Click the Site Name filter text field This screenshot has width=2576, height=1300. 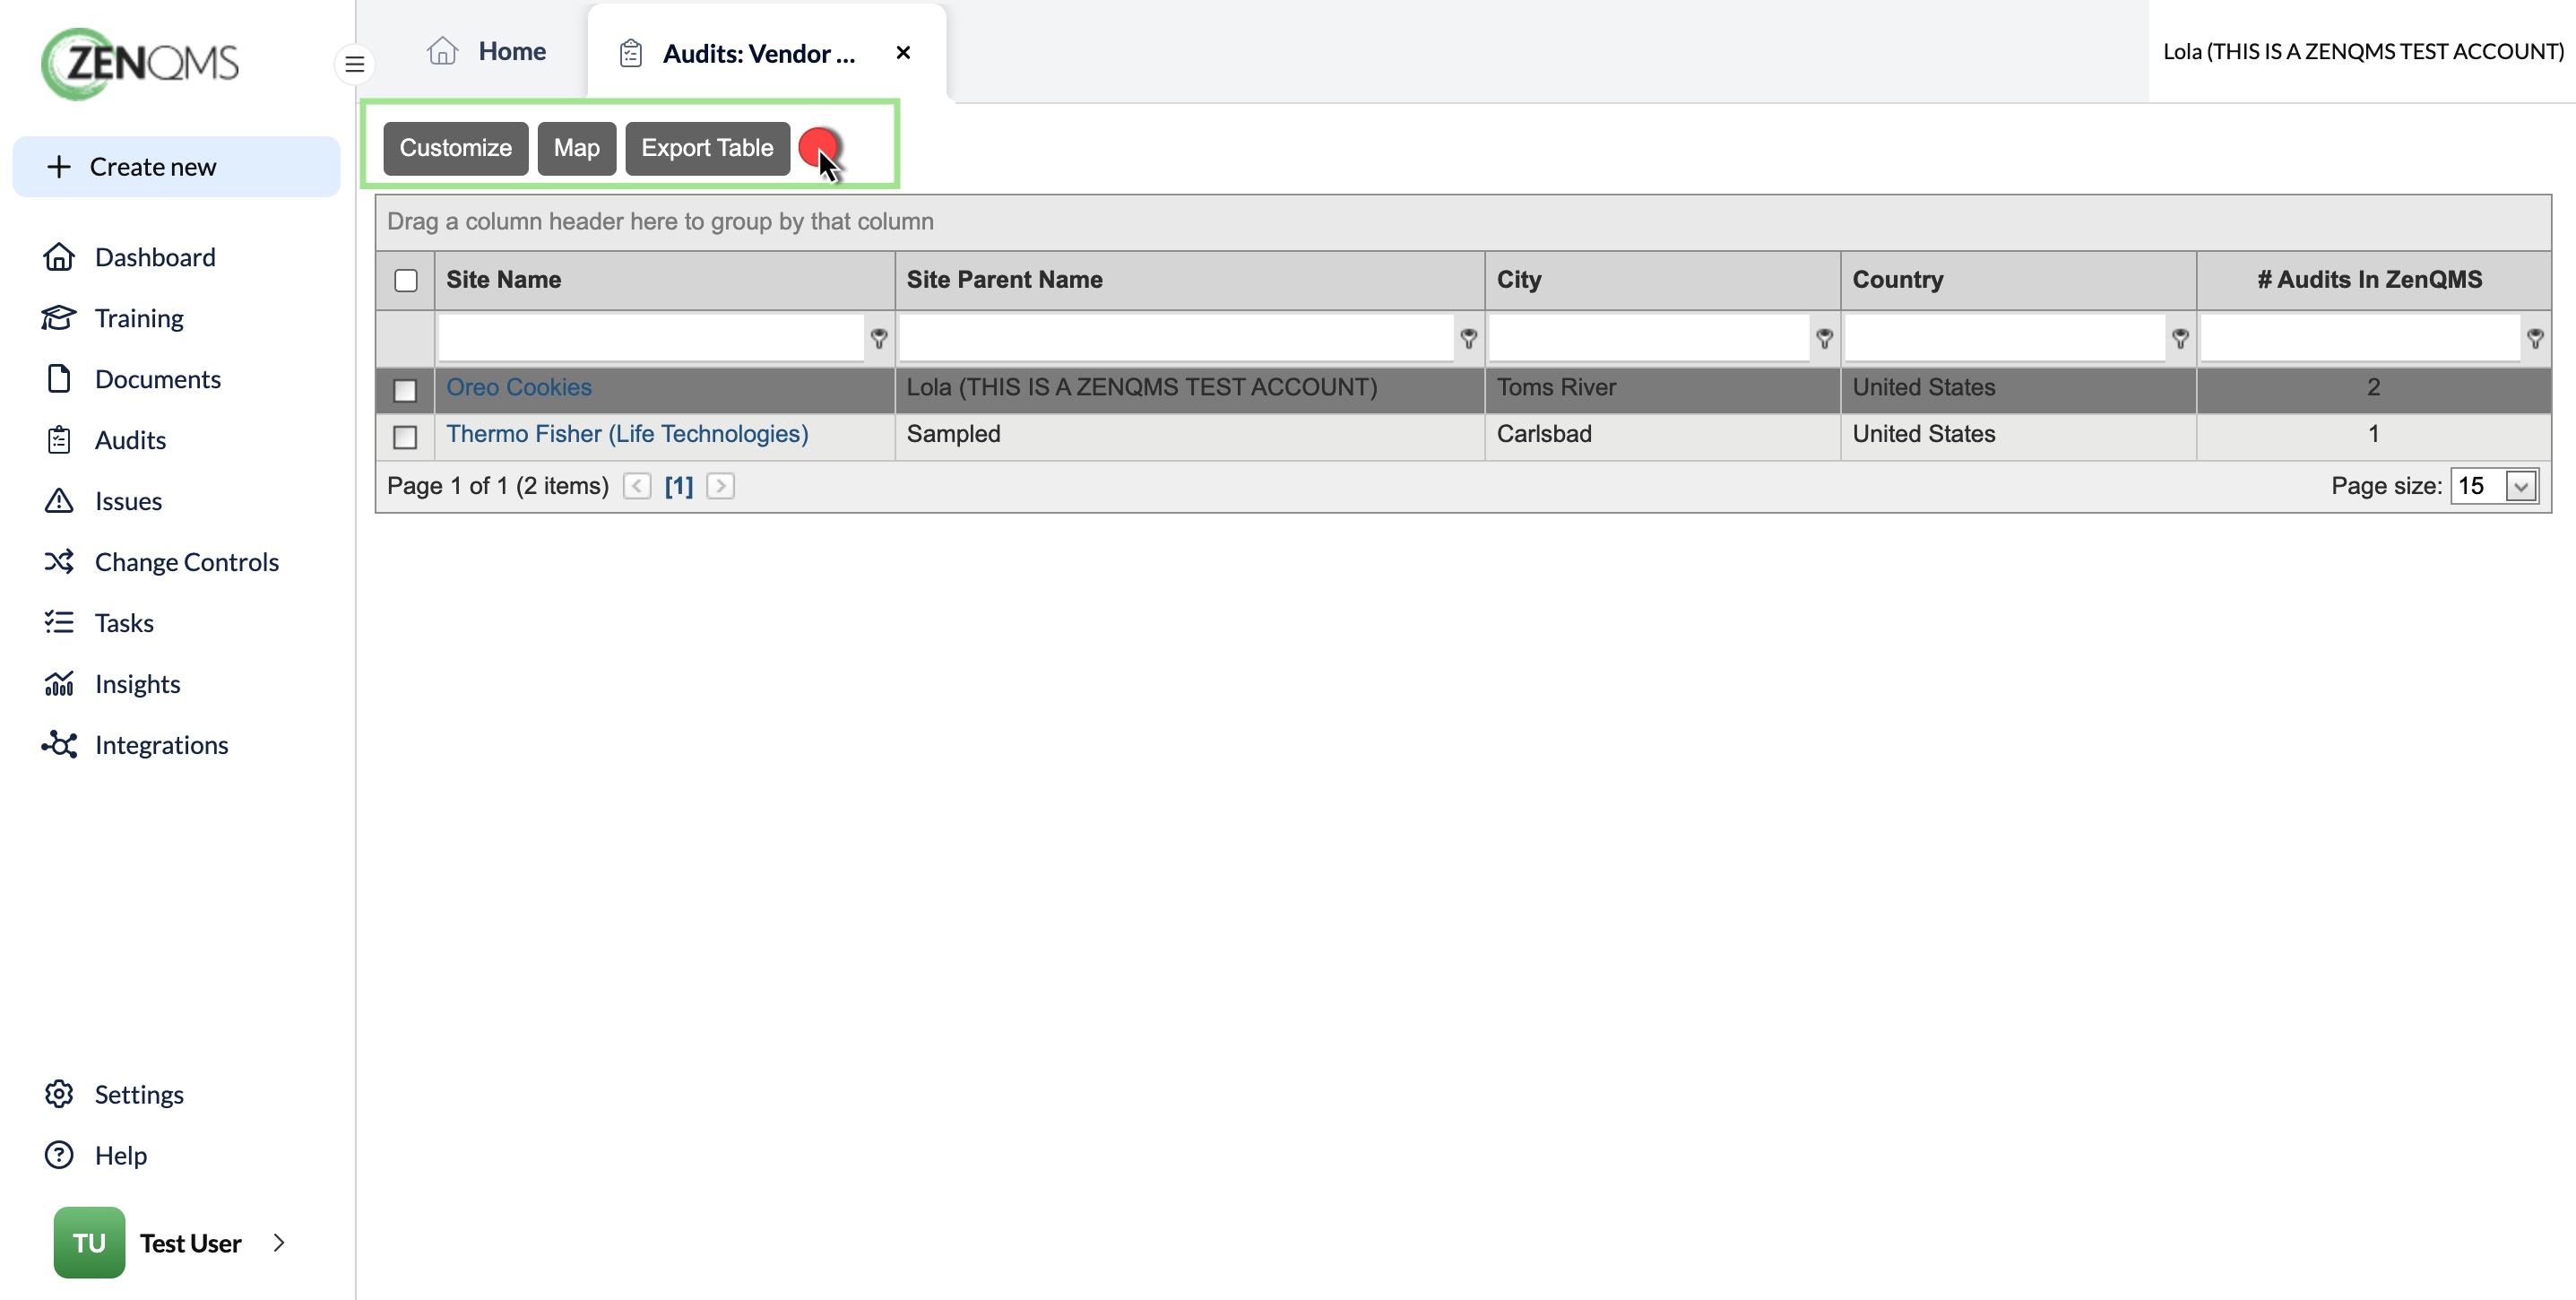tap(651, 338)
